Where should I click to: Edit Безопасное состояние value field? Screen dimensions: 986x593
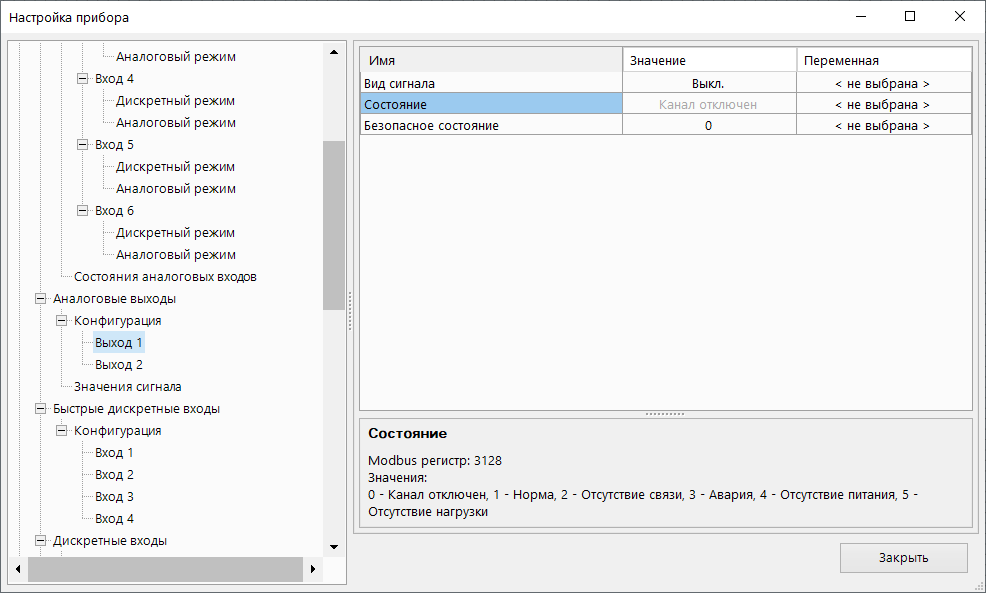pos(708,126)
